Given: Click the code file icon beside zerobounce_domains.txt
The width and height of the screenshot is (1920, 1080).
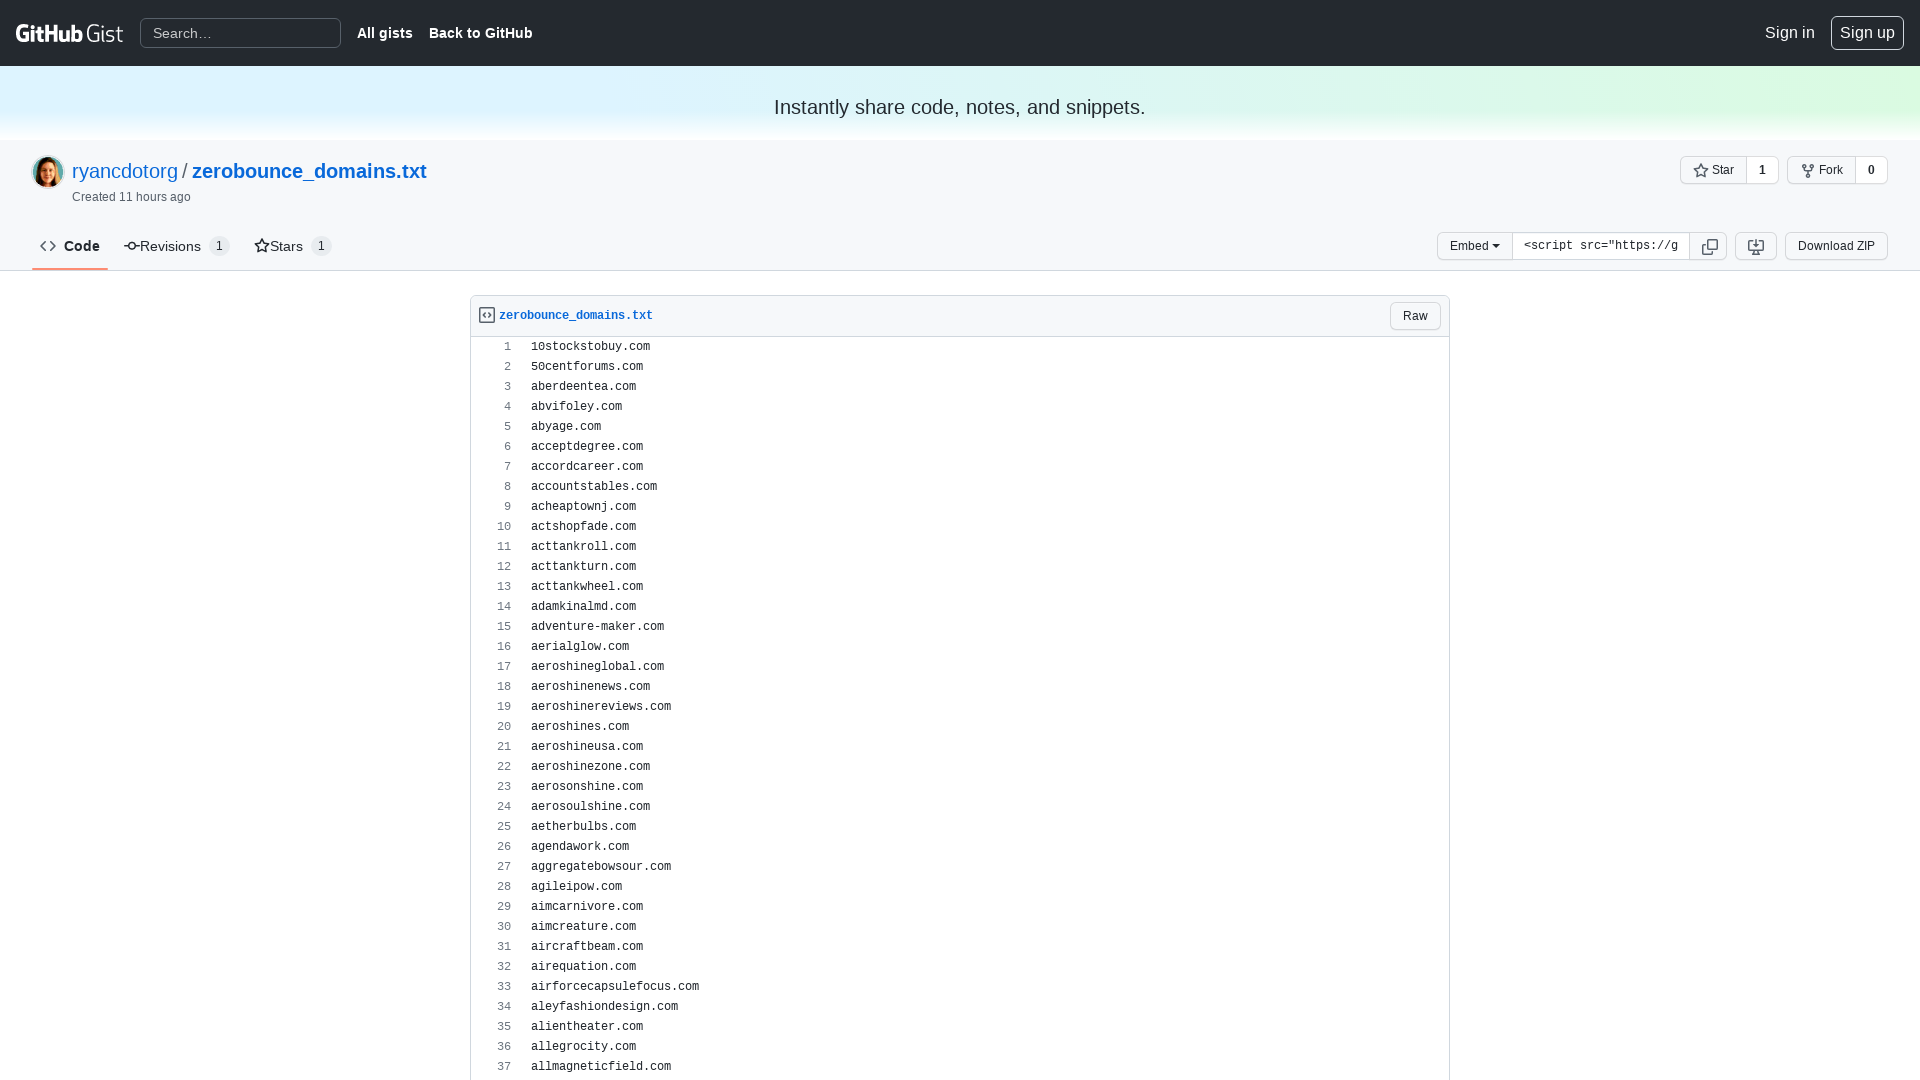Looking at the screenshot, I should tap(486, 314).
